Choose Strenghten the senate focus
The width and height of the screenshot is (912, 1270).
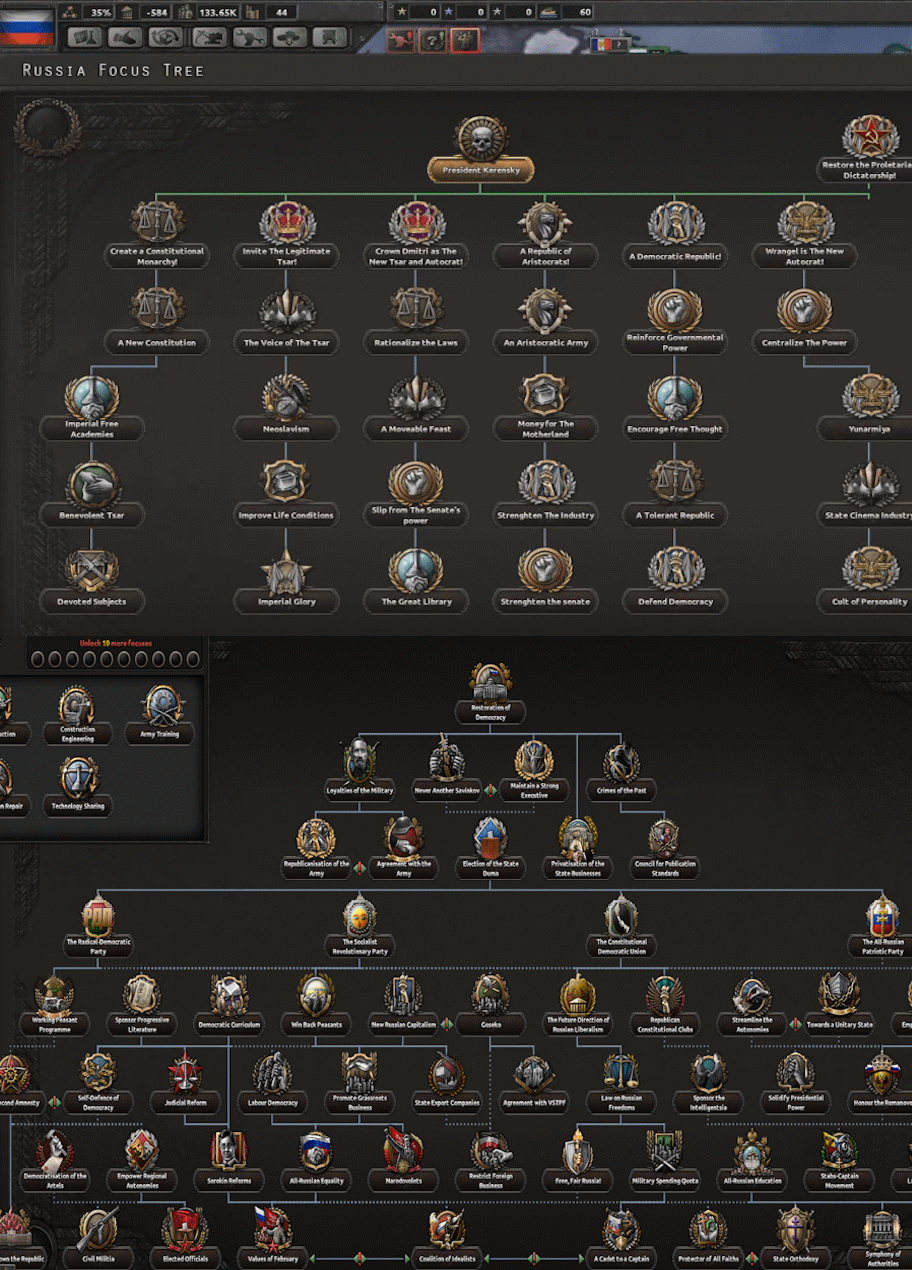pyautogui.click(x=545, y=580)
